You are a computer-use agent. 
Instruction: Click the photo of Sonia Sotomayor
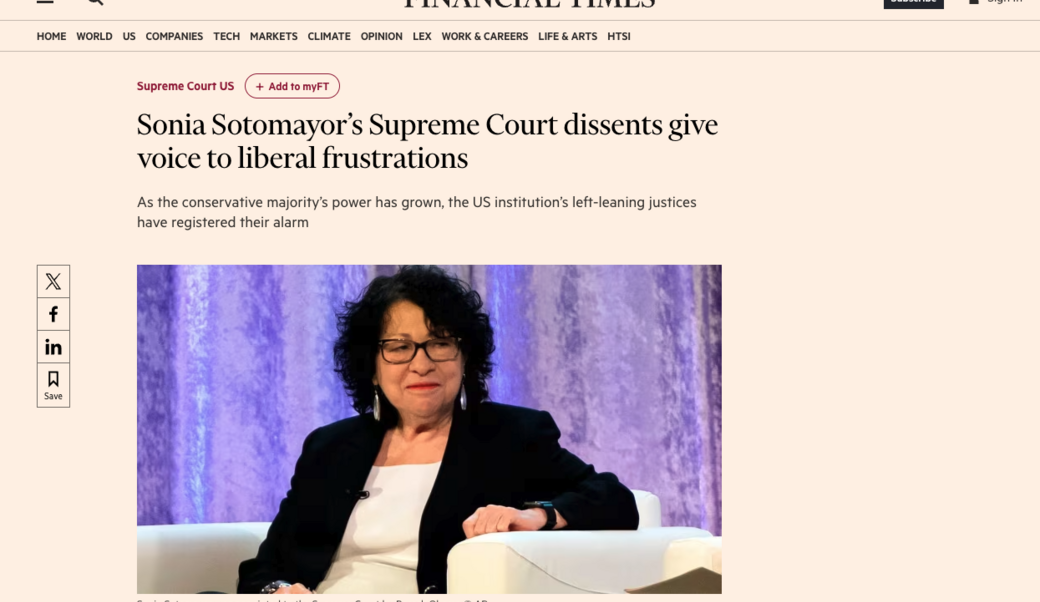tap(428, 428)
